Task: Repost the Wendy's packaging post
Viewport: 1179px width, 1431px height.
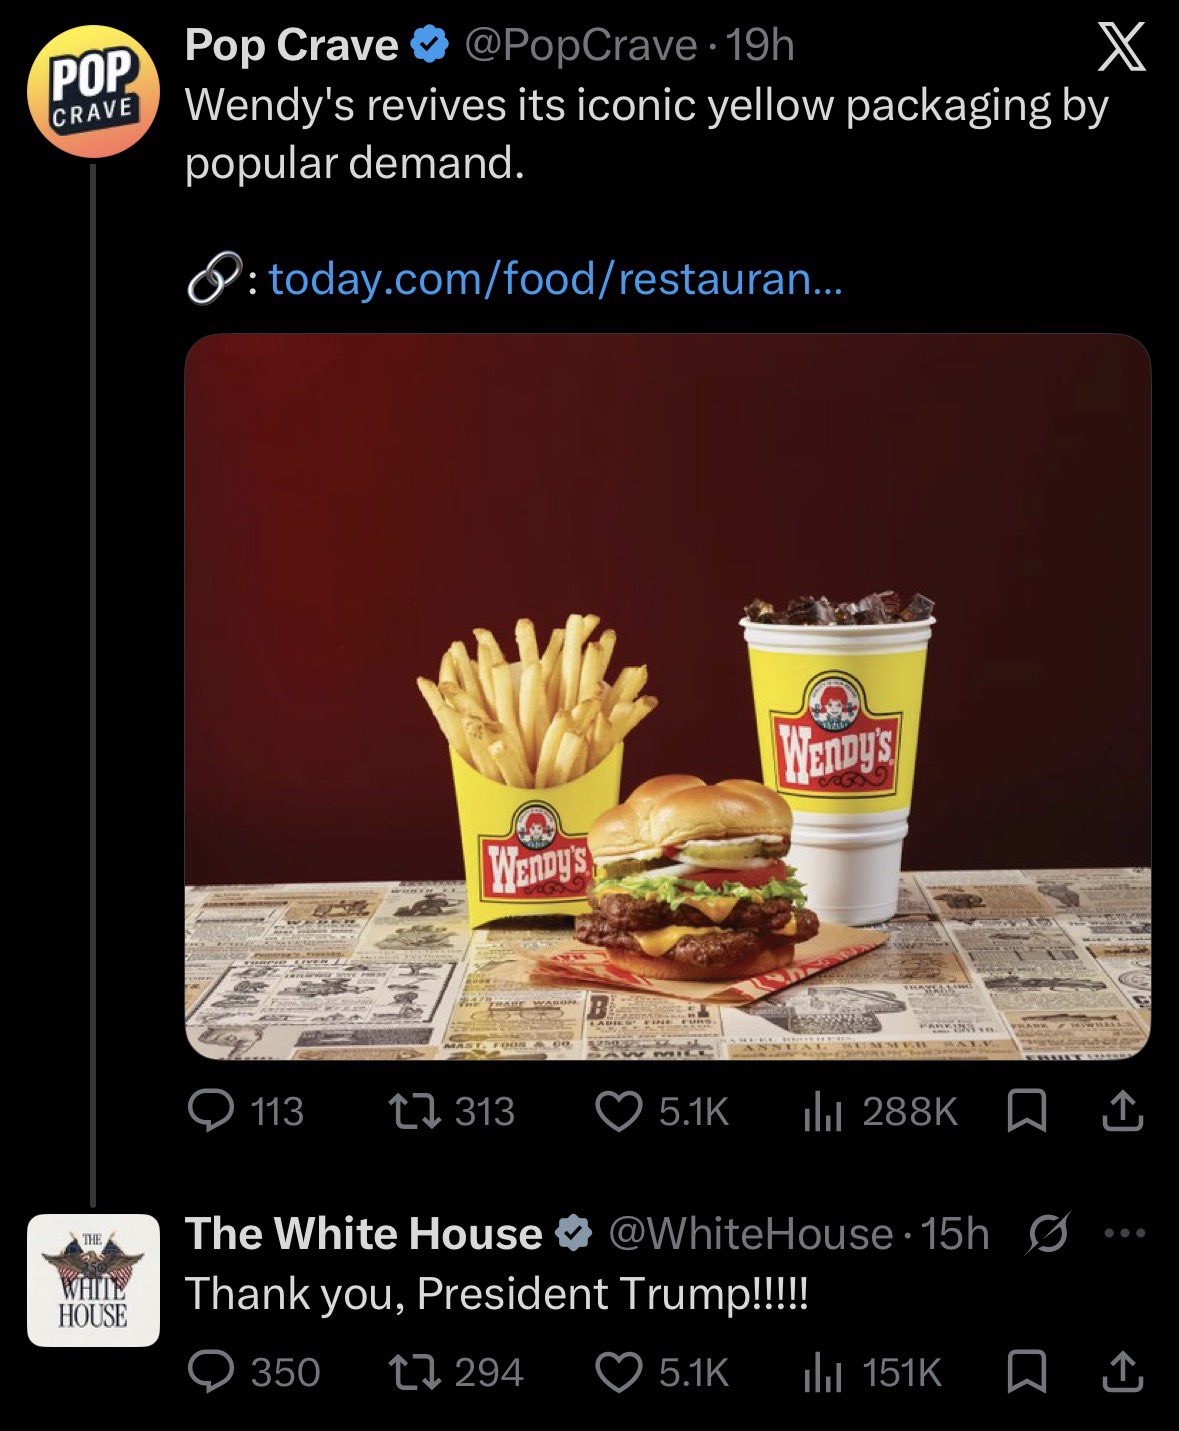Action: click(452, 1111)
